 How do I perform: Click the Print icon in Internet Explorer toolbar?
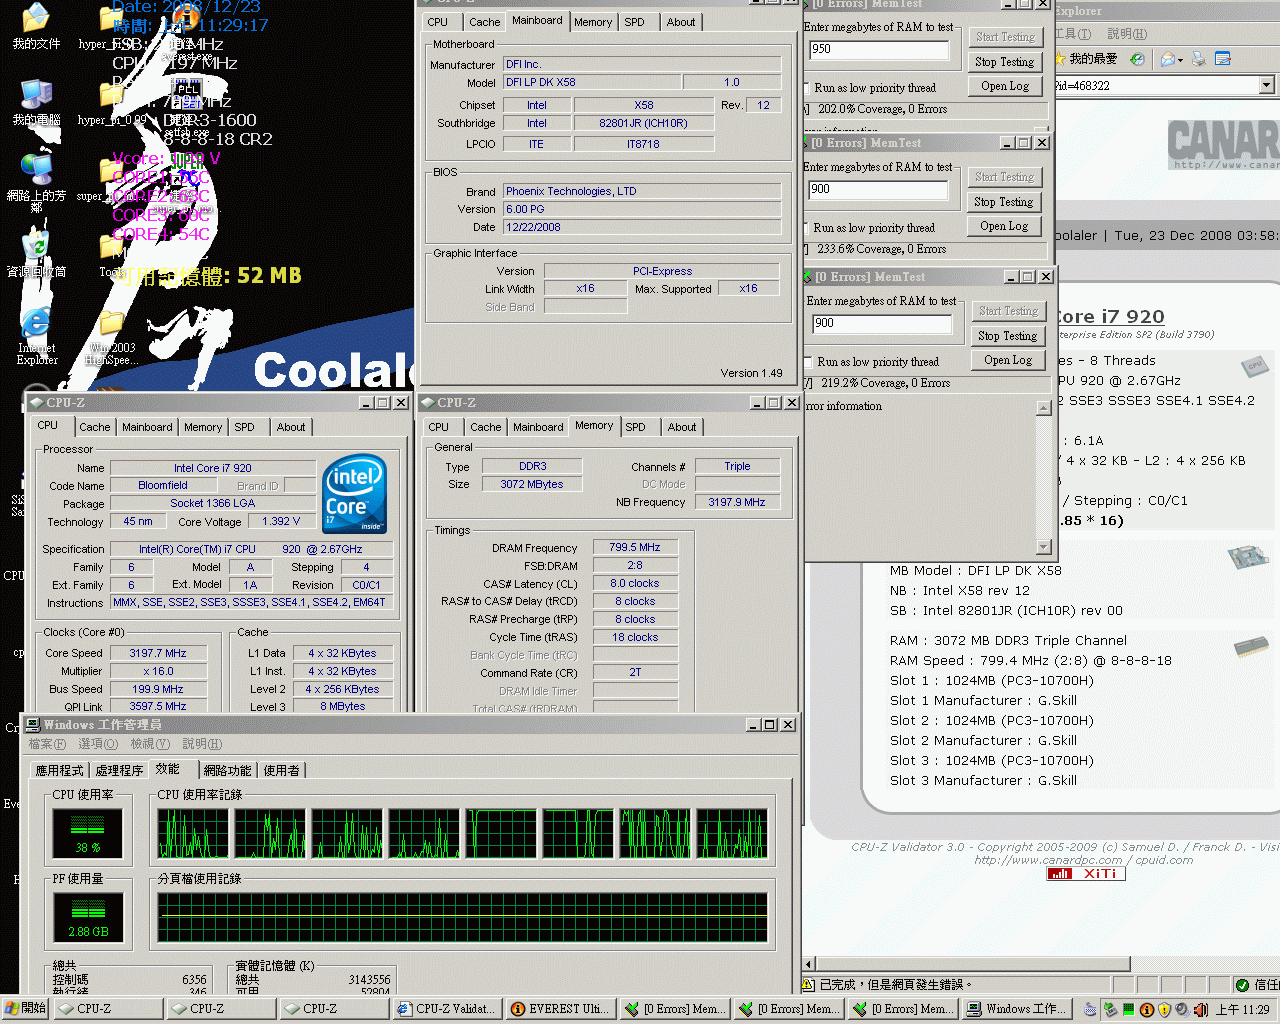coord(1198,59)
